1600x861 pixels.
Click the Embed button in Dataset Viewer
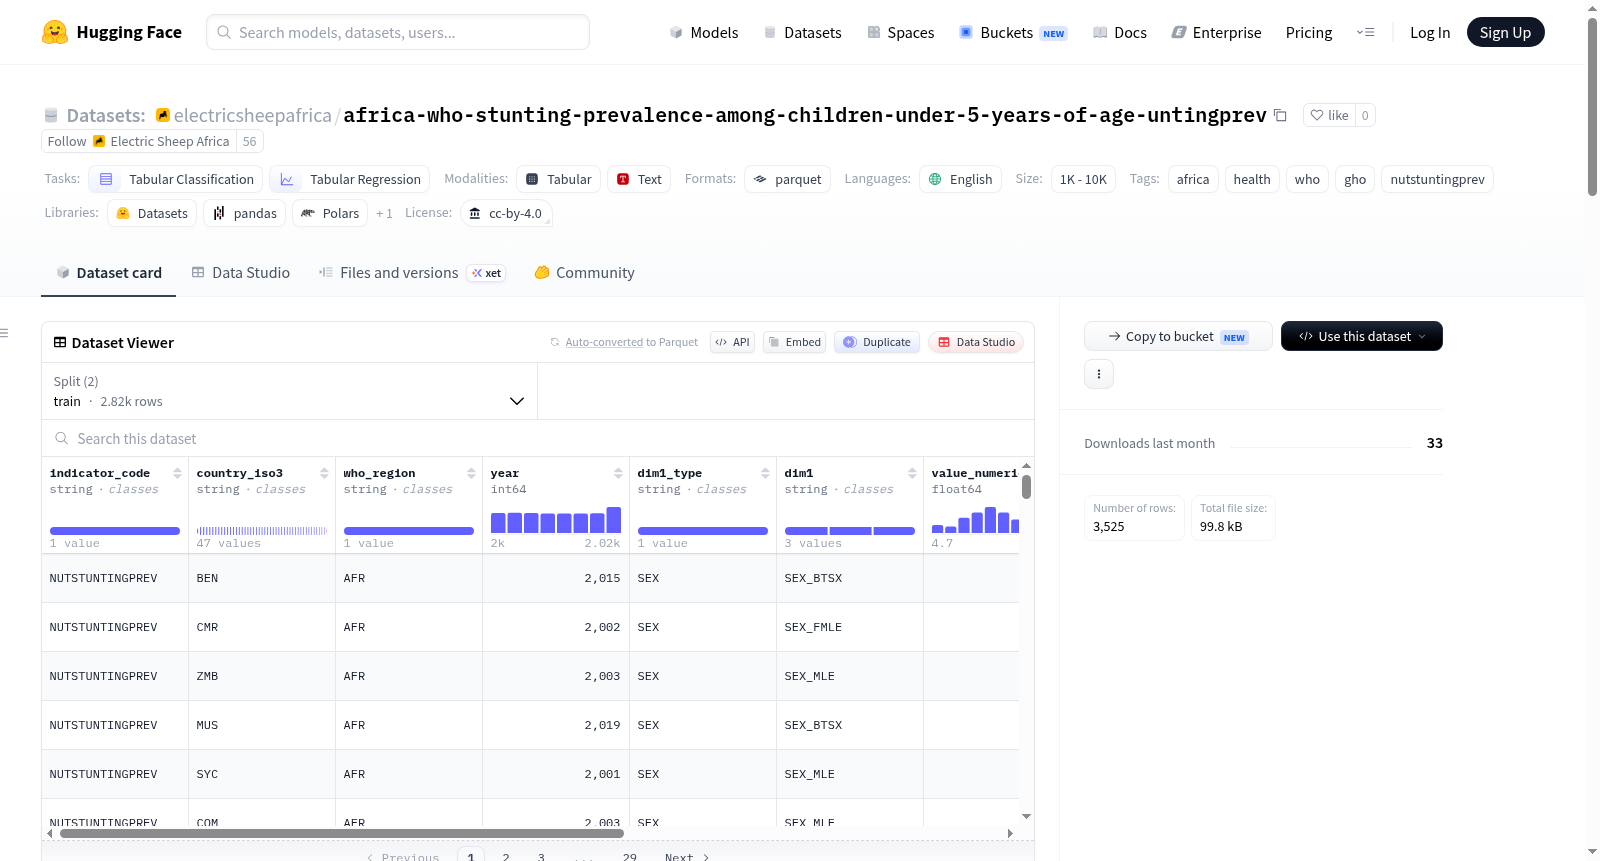tap(795, 342)
